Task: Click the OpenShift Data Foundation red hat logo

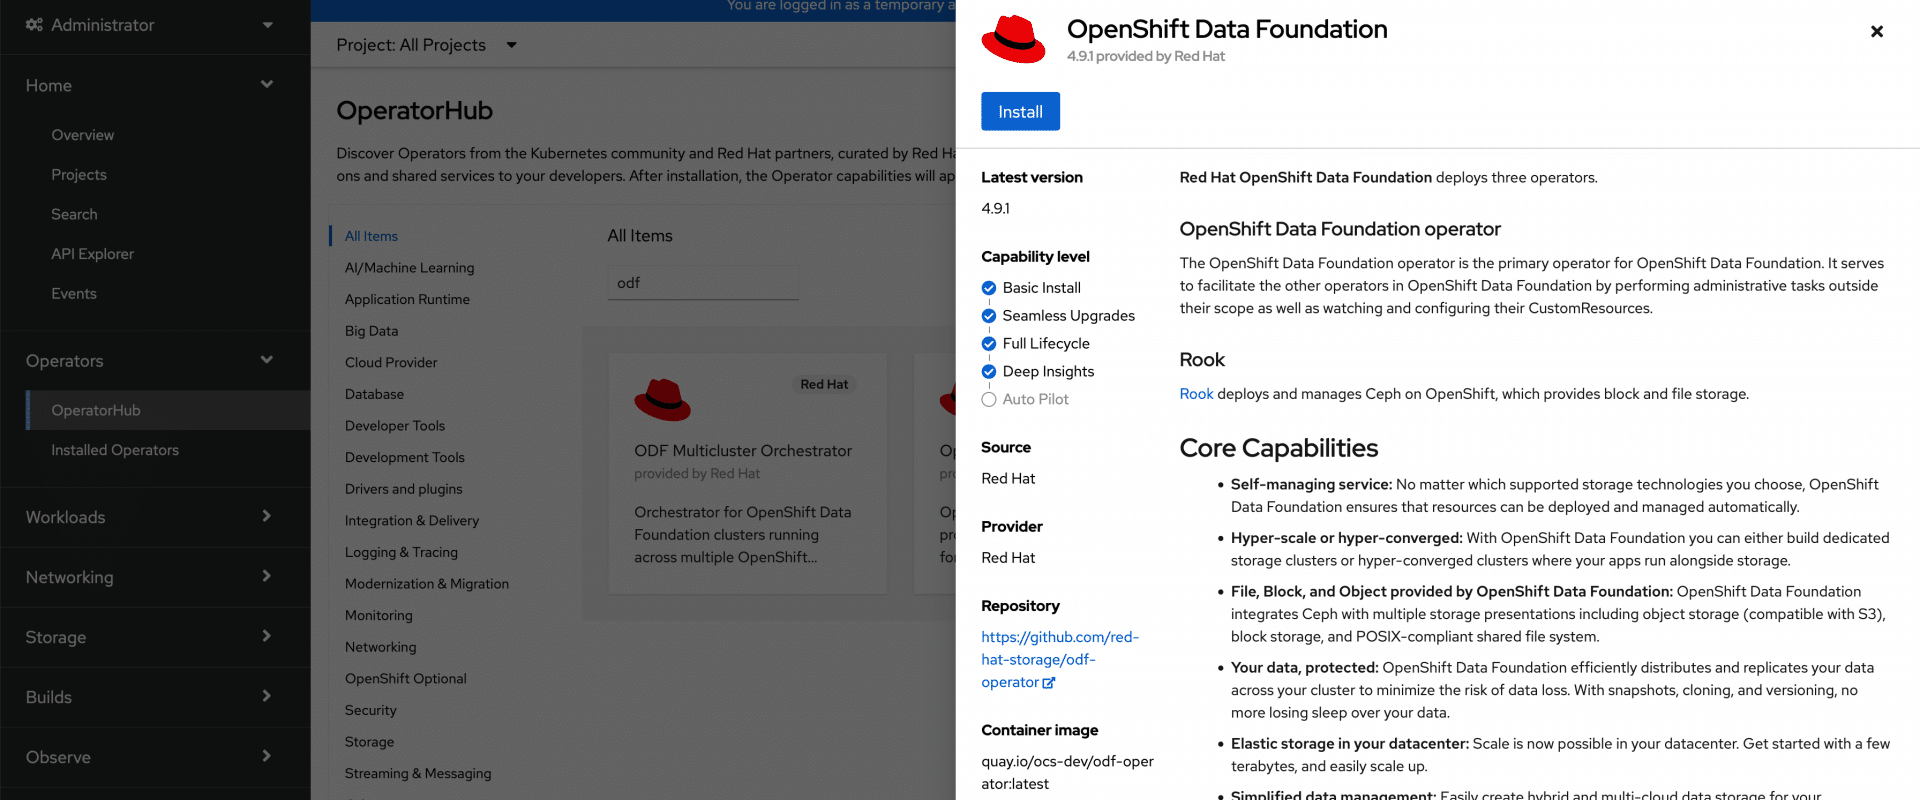Action: pyautogui.click(x=1013, y=40)
